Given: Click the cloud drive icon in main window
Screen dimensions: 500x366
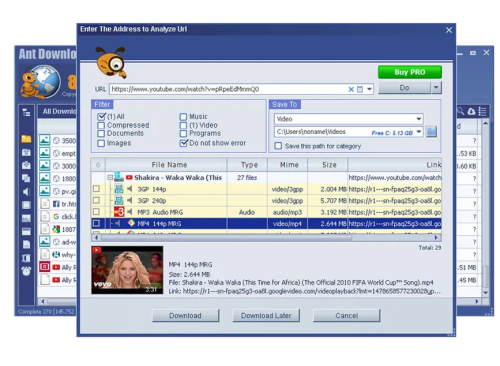Looking at the screenshot, I should click(471, 111).
